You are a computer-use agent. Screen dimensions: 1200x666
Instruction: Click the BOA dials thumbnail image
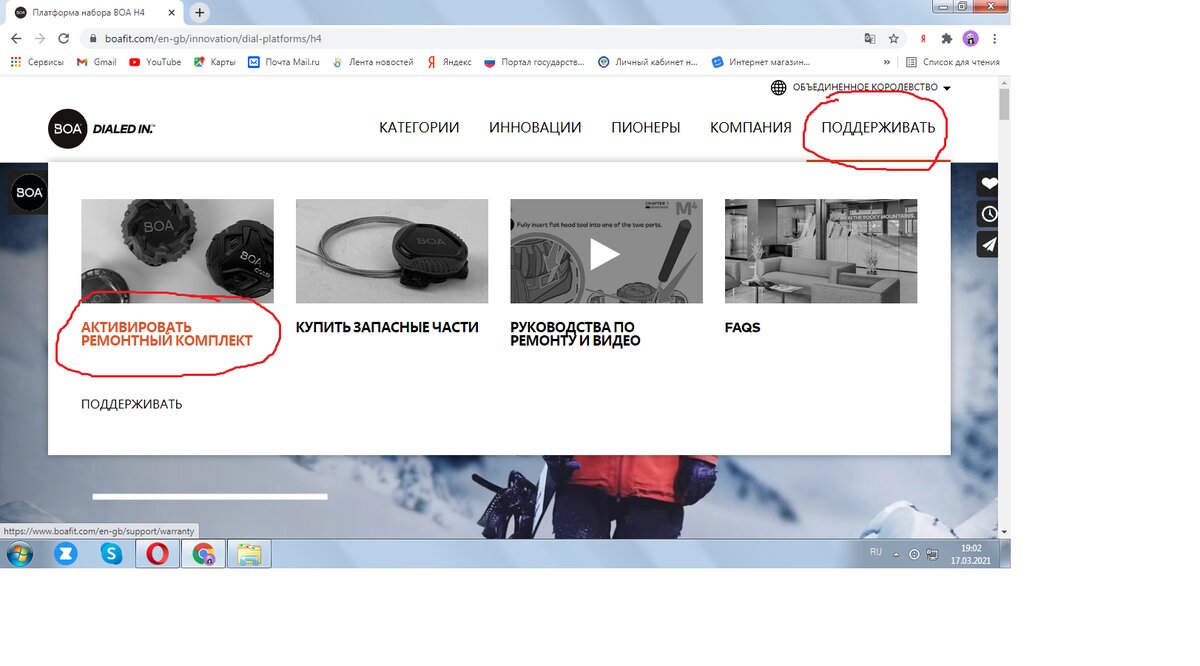(x=177, y=251)
